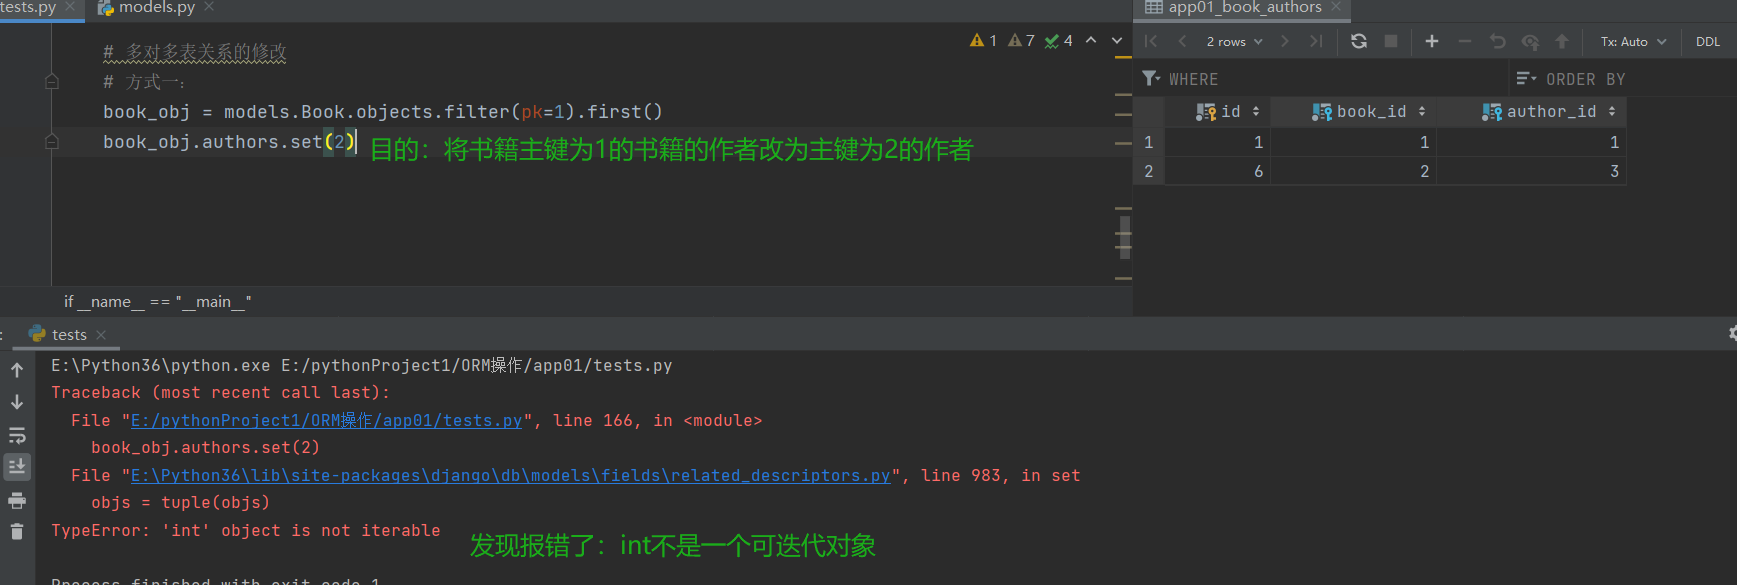
Task: Open the Tx: Auto transaction mode dropdown
Action: pyautogui.click(x=1633, y=41)
